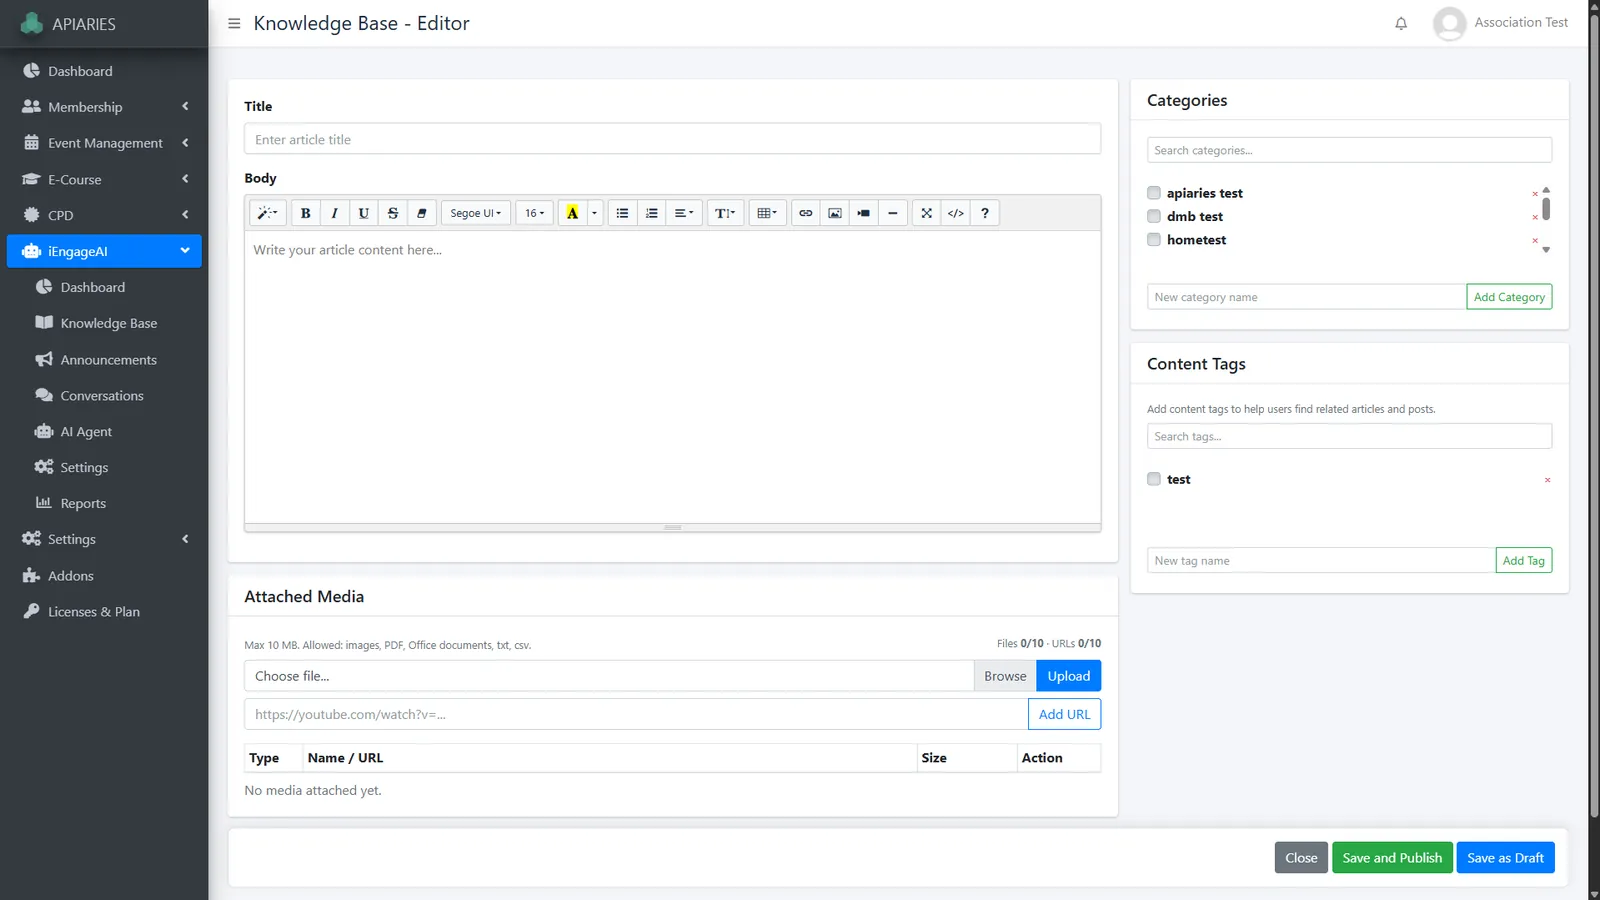1600x900 pixels.
Task: Click Save and Publish
Action: [1392, 858]
